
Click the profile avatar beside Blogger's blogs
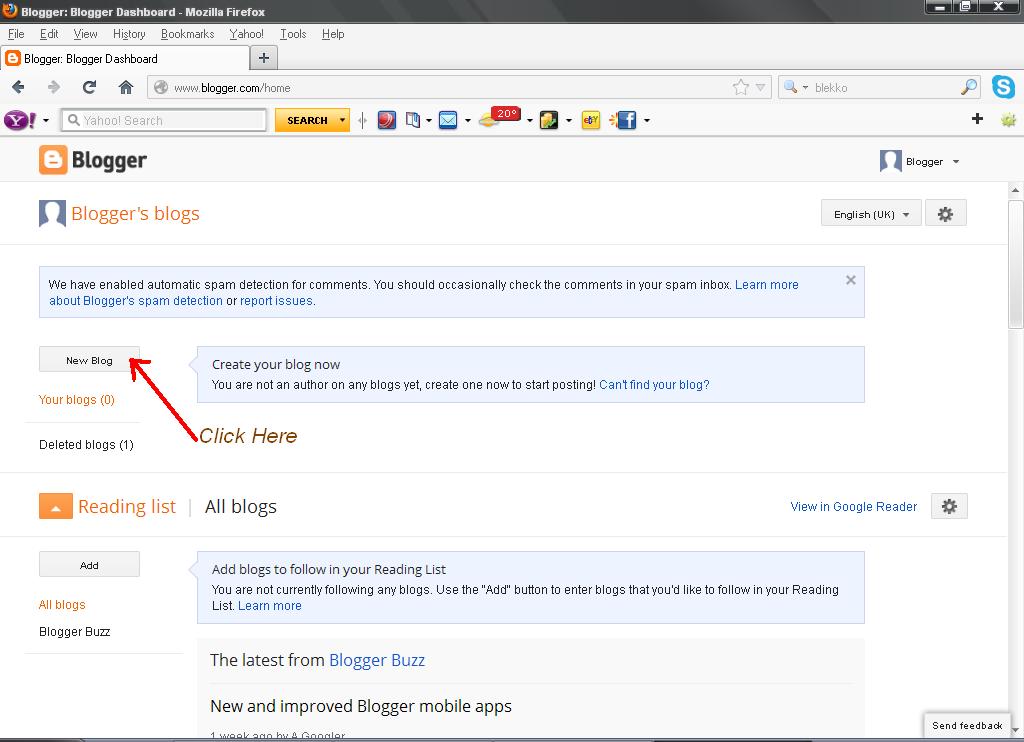click(x=52, y=214)
